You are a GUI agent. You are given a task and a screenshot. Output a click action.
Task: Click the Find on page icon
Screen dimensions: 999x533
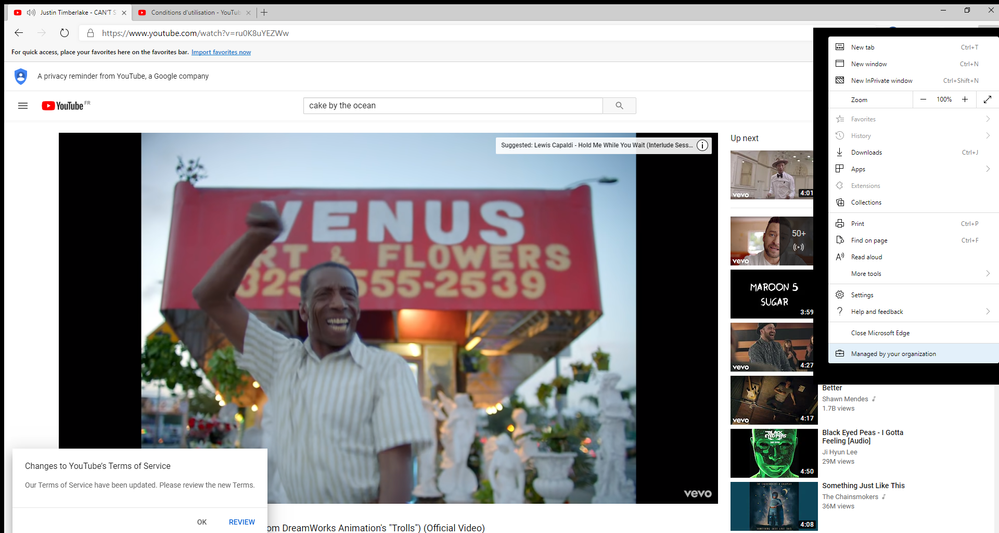pyautogui.click(x=840, y=240)
